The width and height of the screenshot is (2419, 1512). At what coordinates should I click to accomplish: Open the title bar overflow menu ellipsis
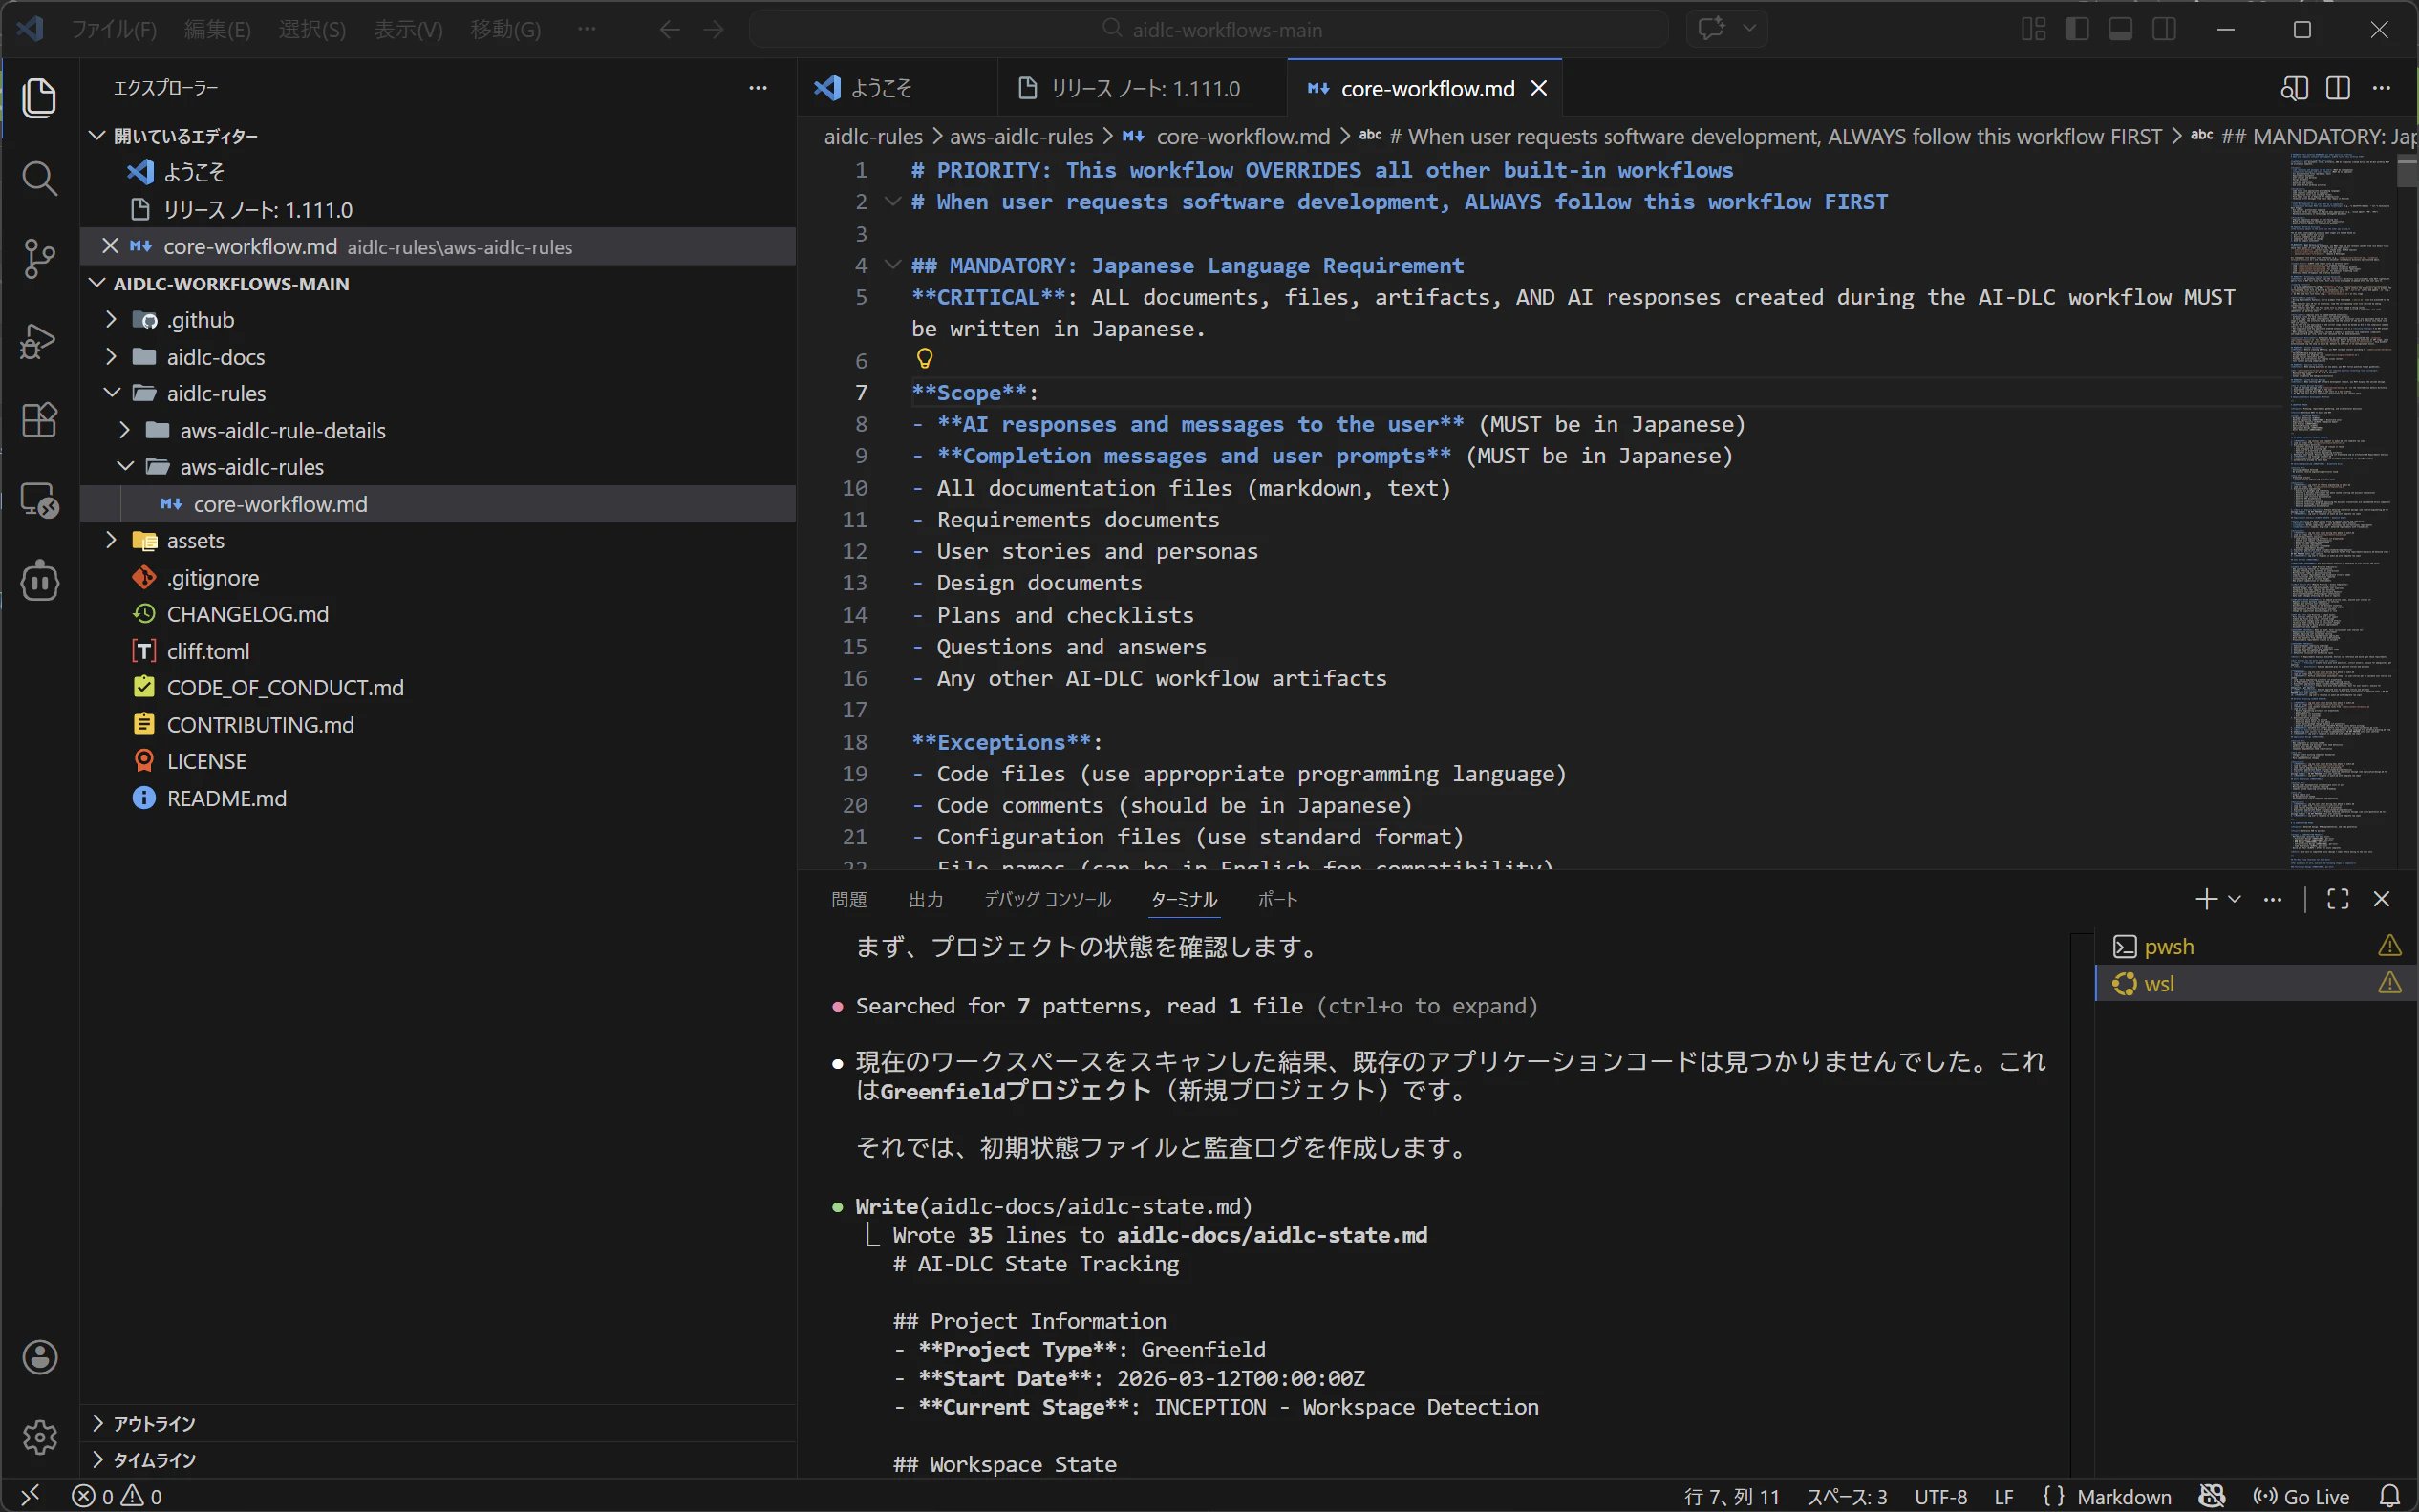click(587, 29)
